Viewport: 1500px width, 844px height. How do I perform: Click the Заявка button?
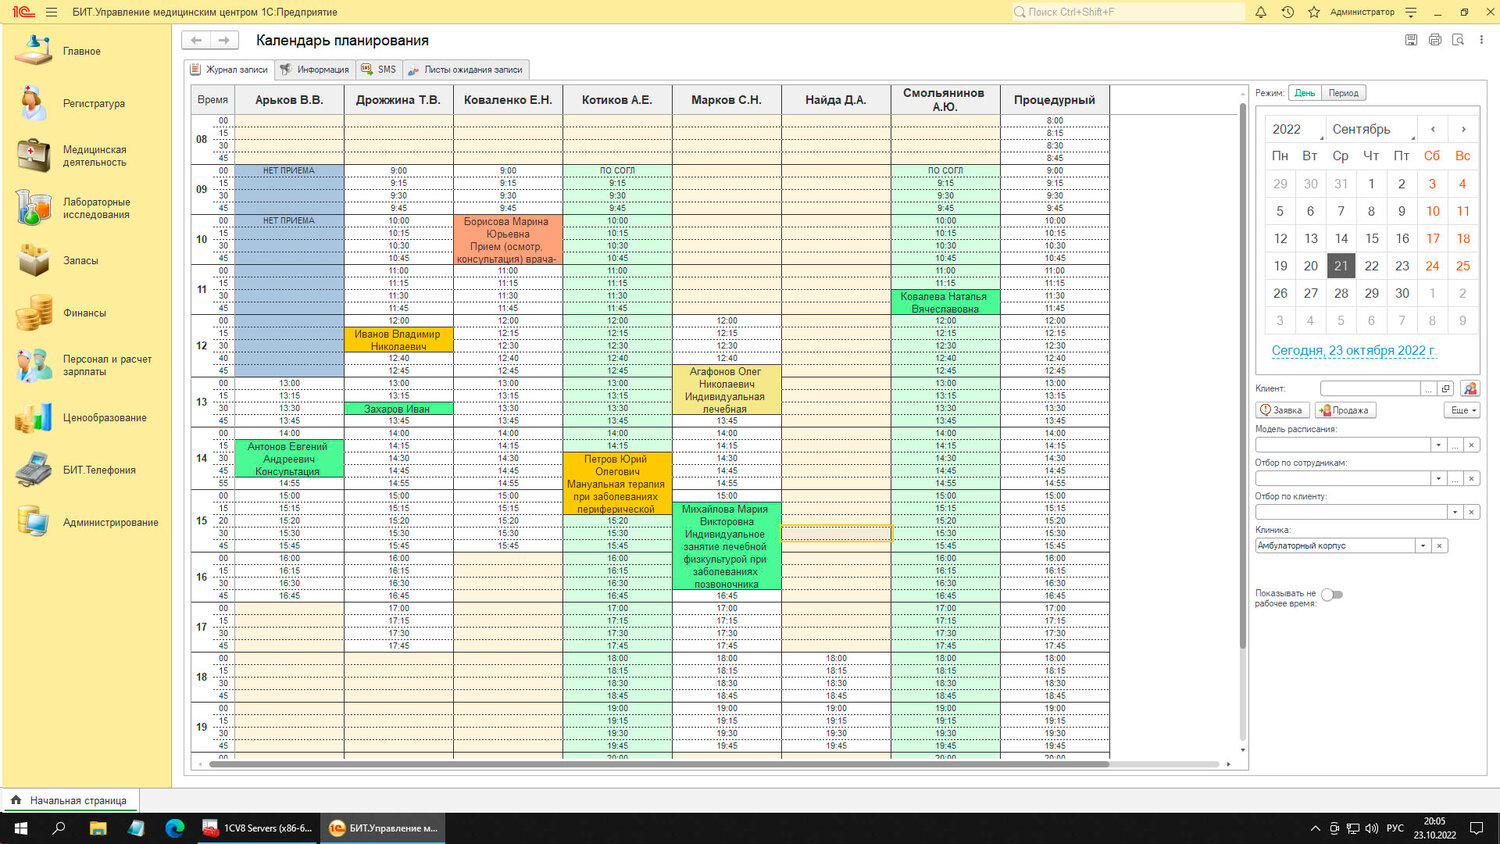click(x=1282, y=410)
